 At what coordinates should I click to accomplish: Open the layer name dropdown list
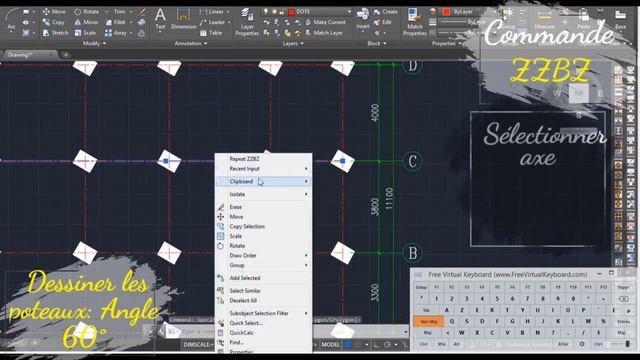(349, 12)
